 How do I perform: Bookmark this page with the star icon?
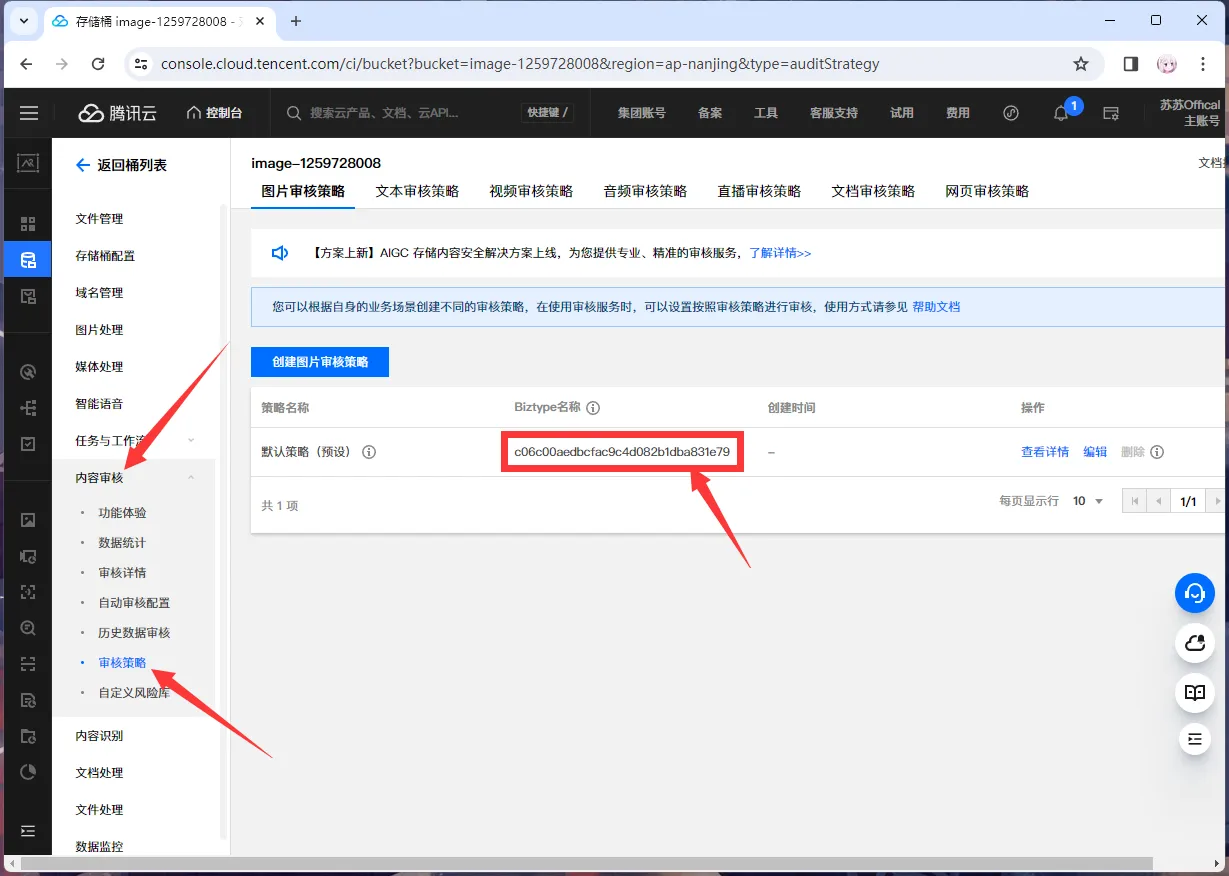(x=1080, y=64)
